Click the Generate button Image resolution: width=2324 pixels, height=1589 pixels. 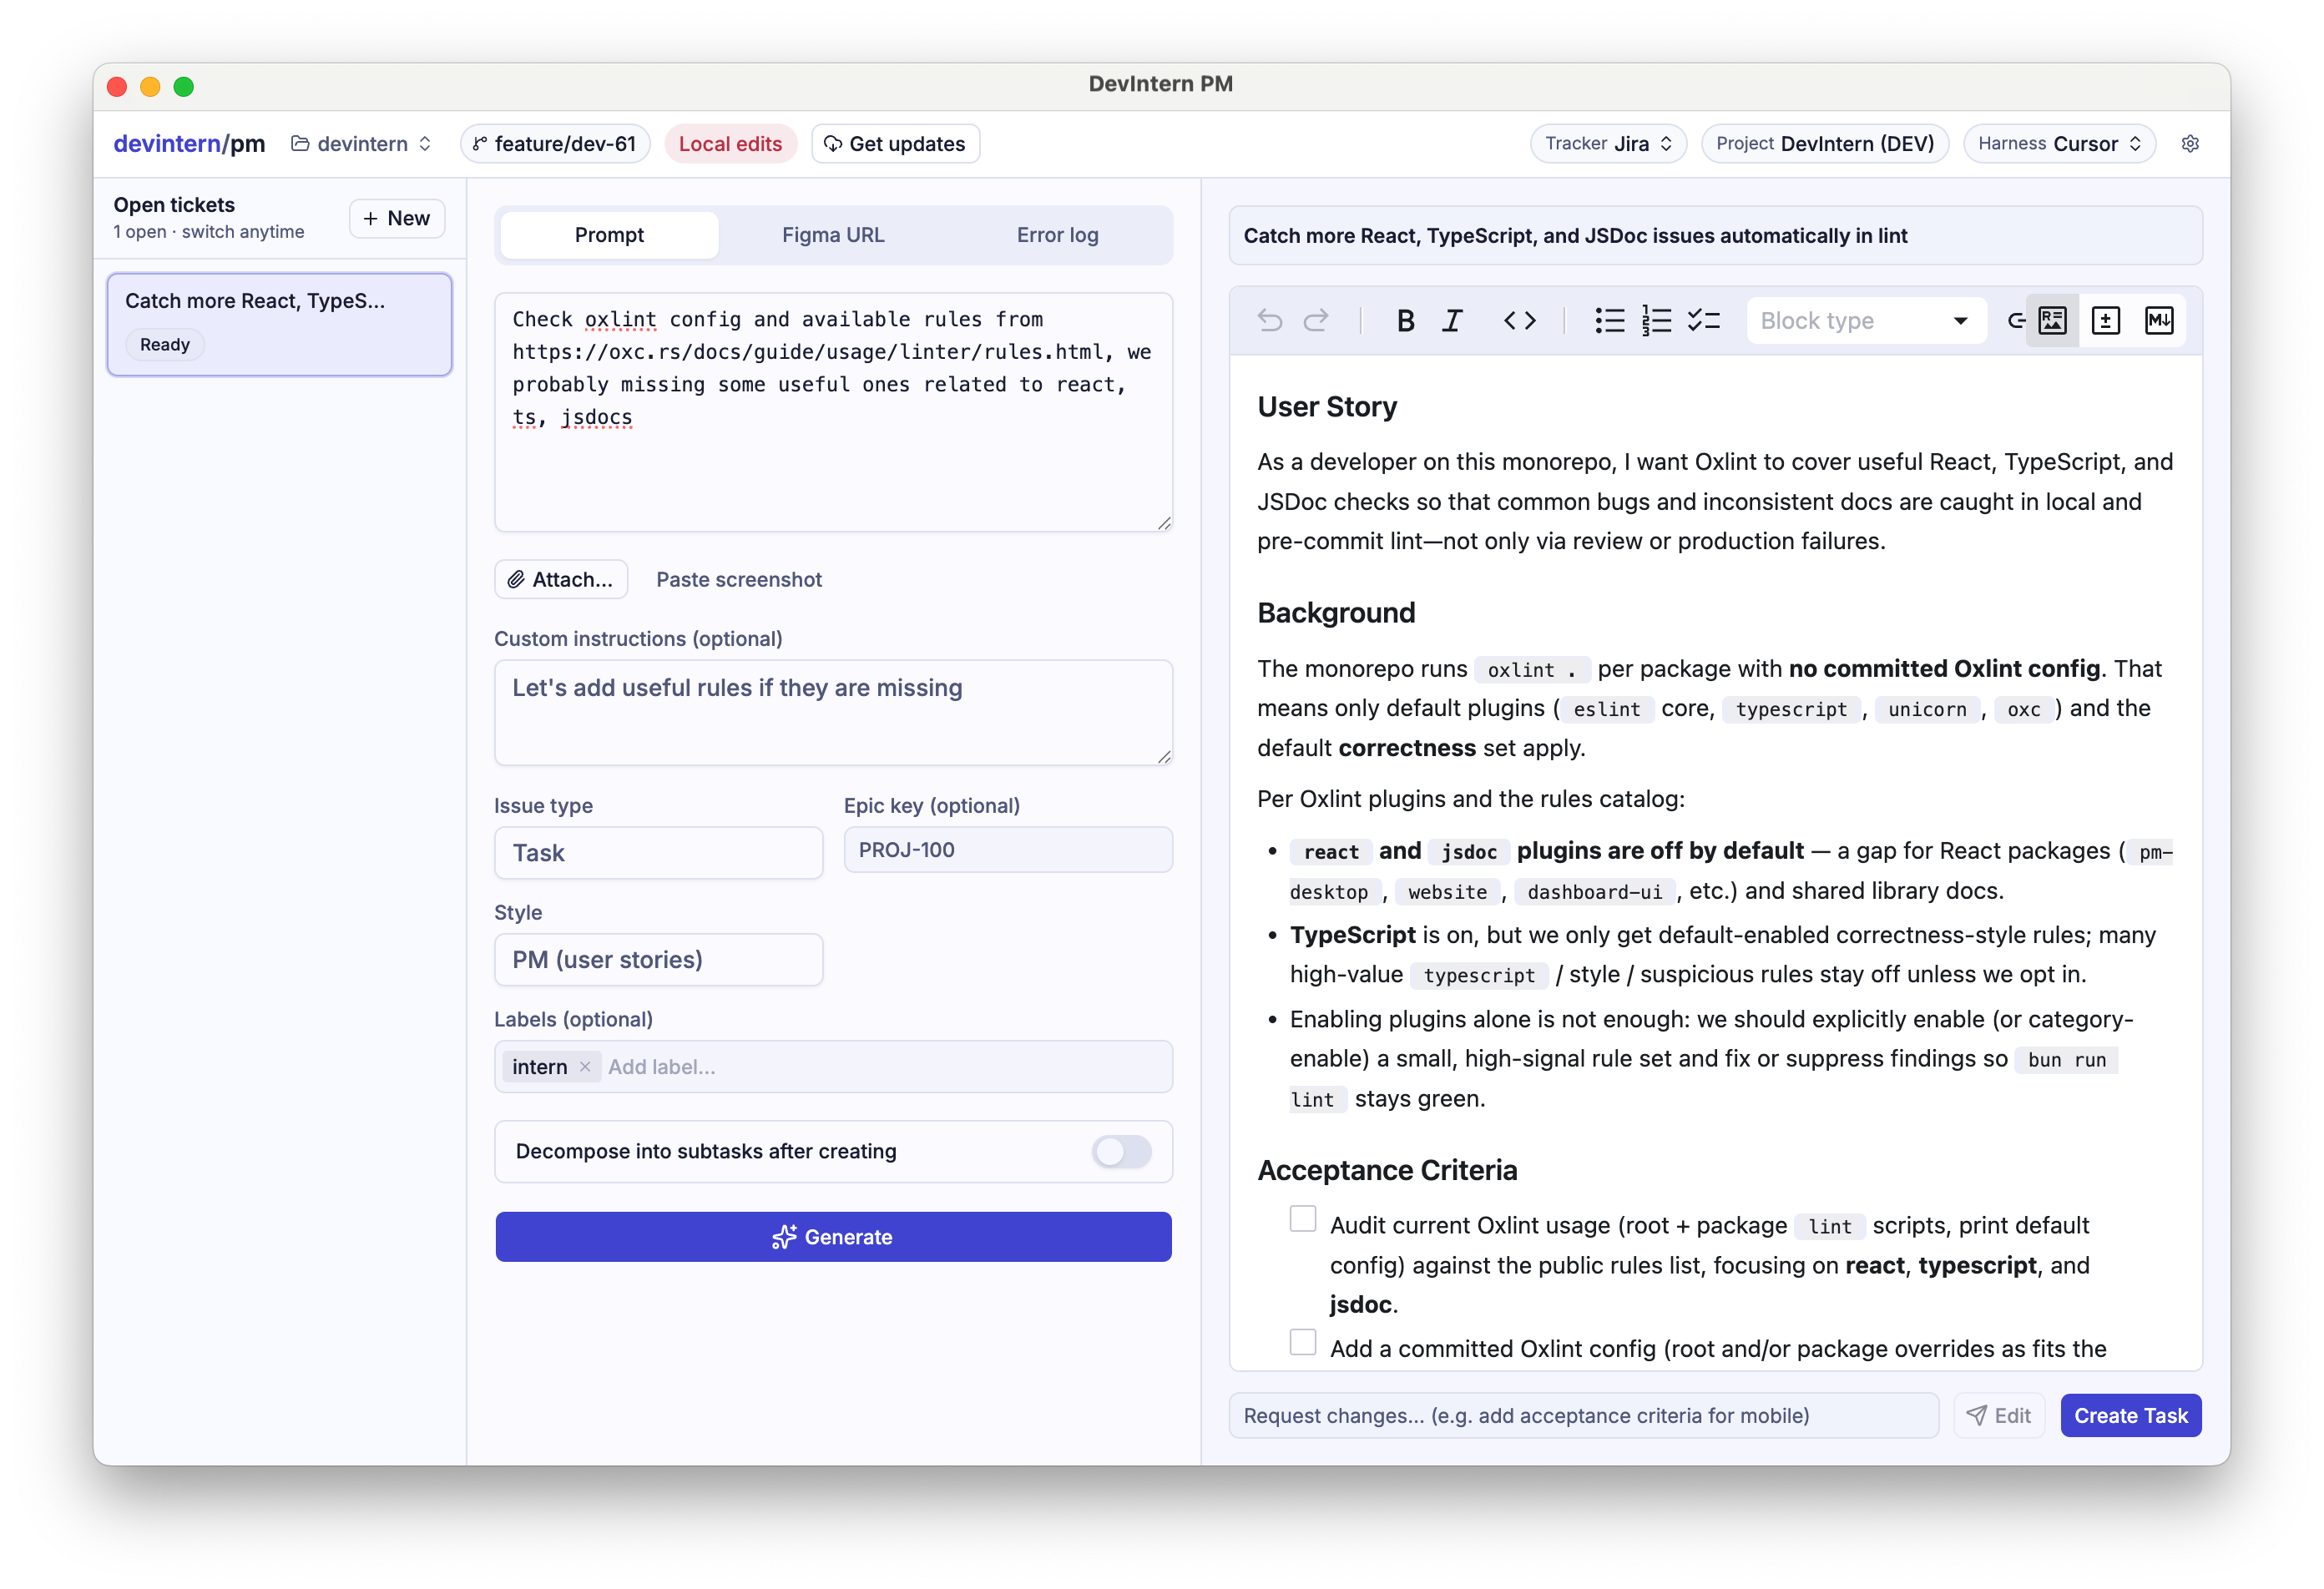(x=833, y=1237)
